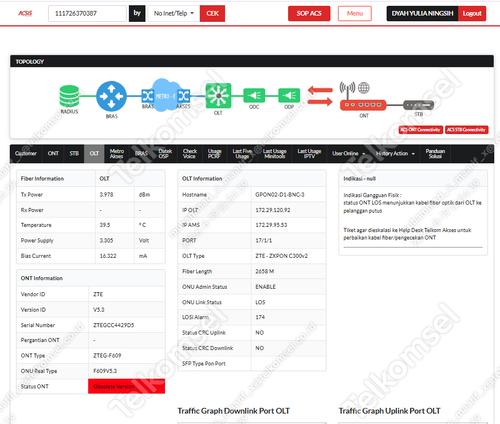Click Bias Current value 16.322
This screenshot has width=500, height=424.
pos(108,256)
